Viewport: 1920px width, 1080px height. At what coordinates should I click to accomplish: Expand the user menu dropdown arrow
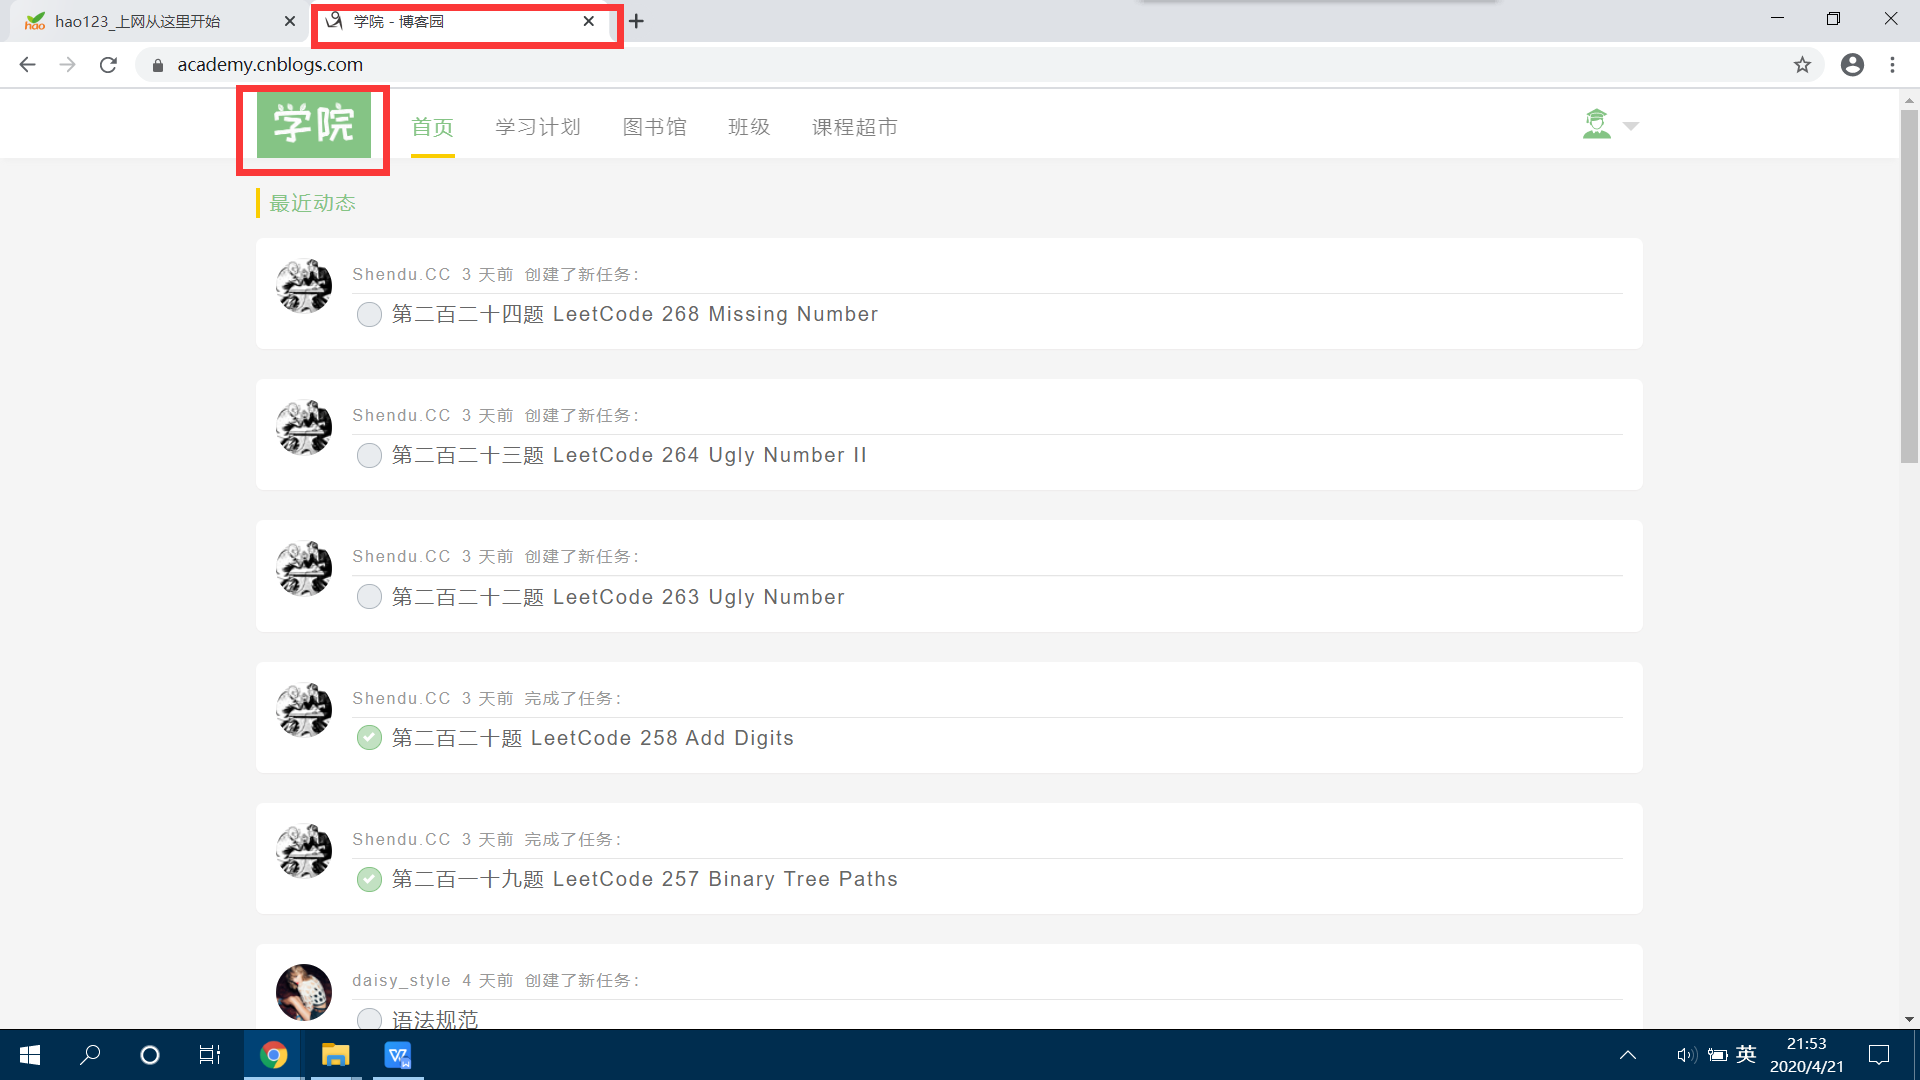pyautogui.click(x=1631, y=126)
